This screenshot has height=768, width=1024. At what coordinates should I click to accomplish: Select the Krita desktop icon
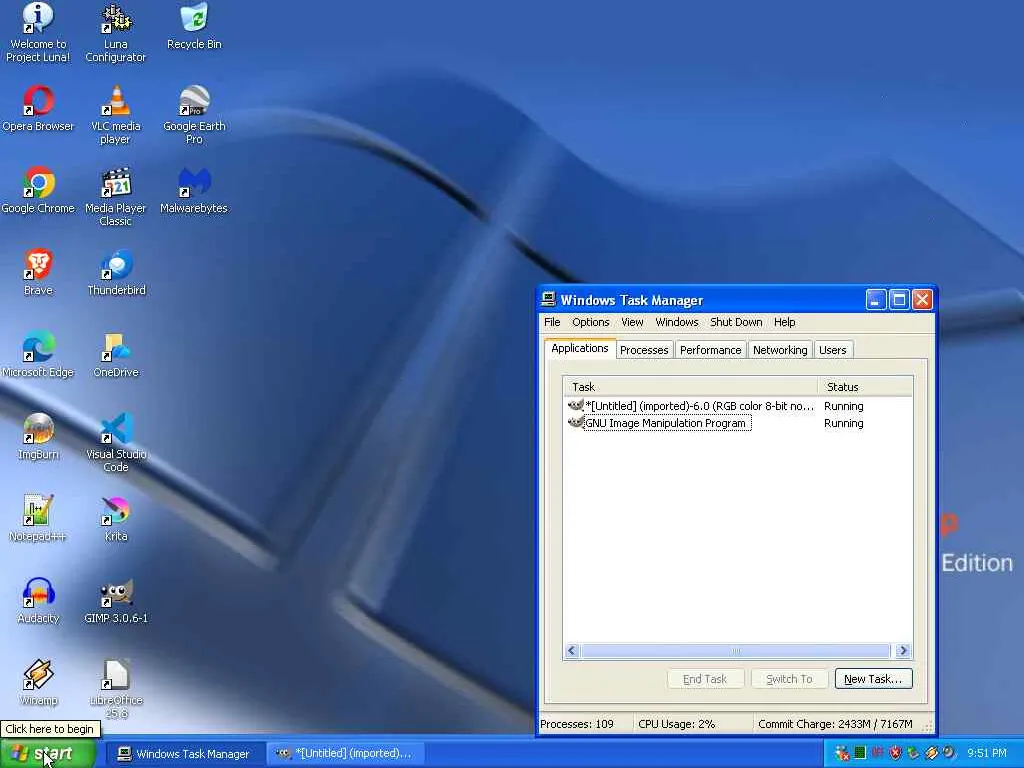[116, 519]
